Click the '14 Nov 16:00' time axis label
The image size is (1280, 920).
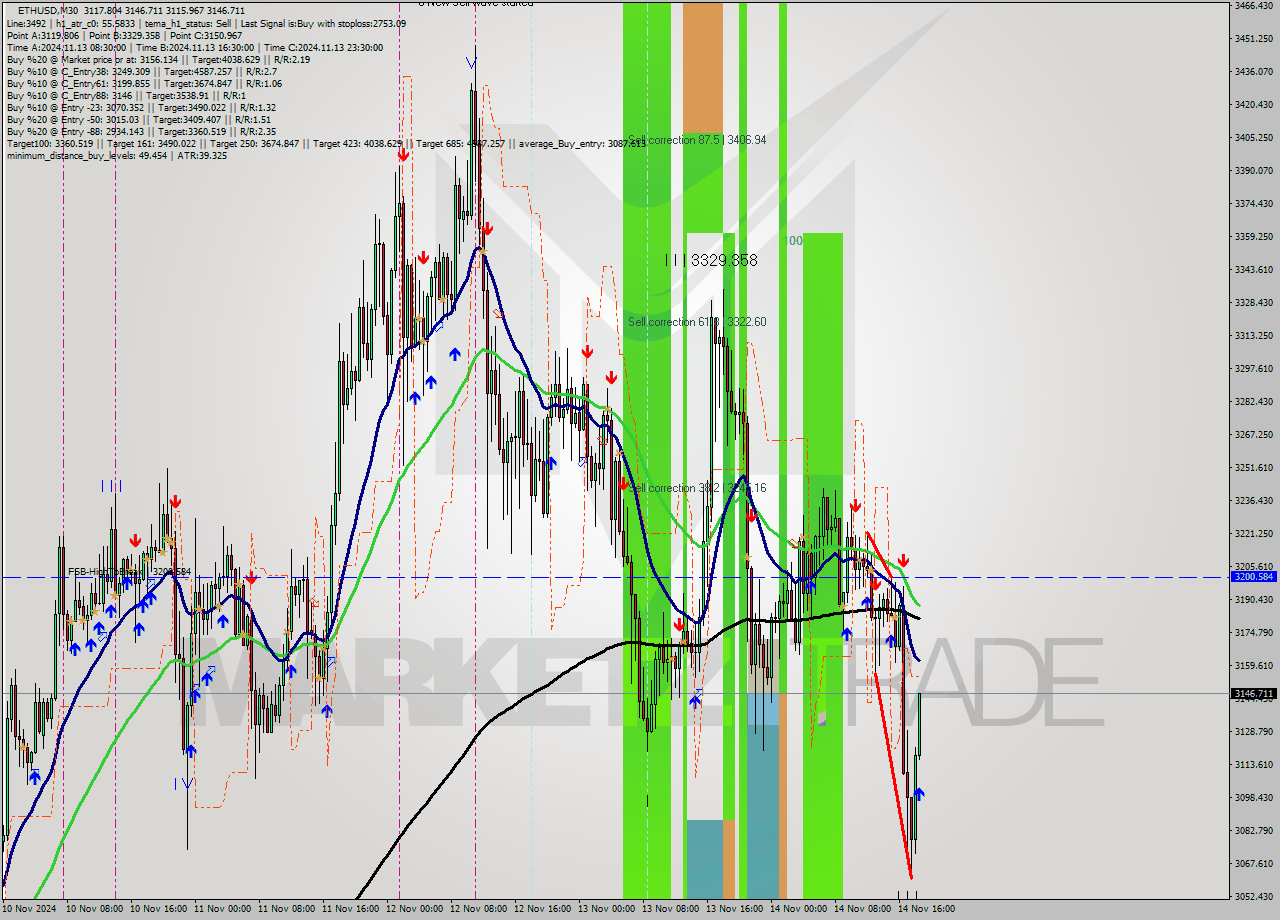(x=926, y=909)
